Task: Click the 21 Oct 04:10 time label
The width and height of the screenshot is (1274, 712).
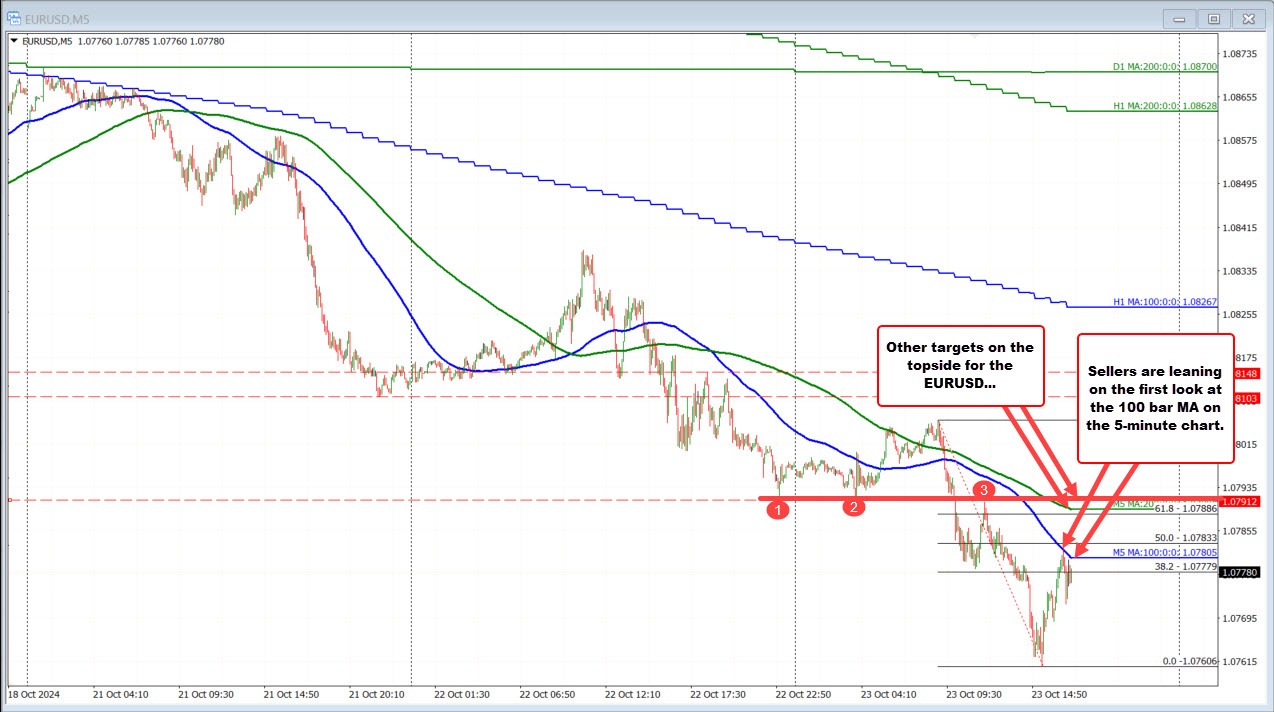Action: click(x=121, y=693)
